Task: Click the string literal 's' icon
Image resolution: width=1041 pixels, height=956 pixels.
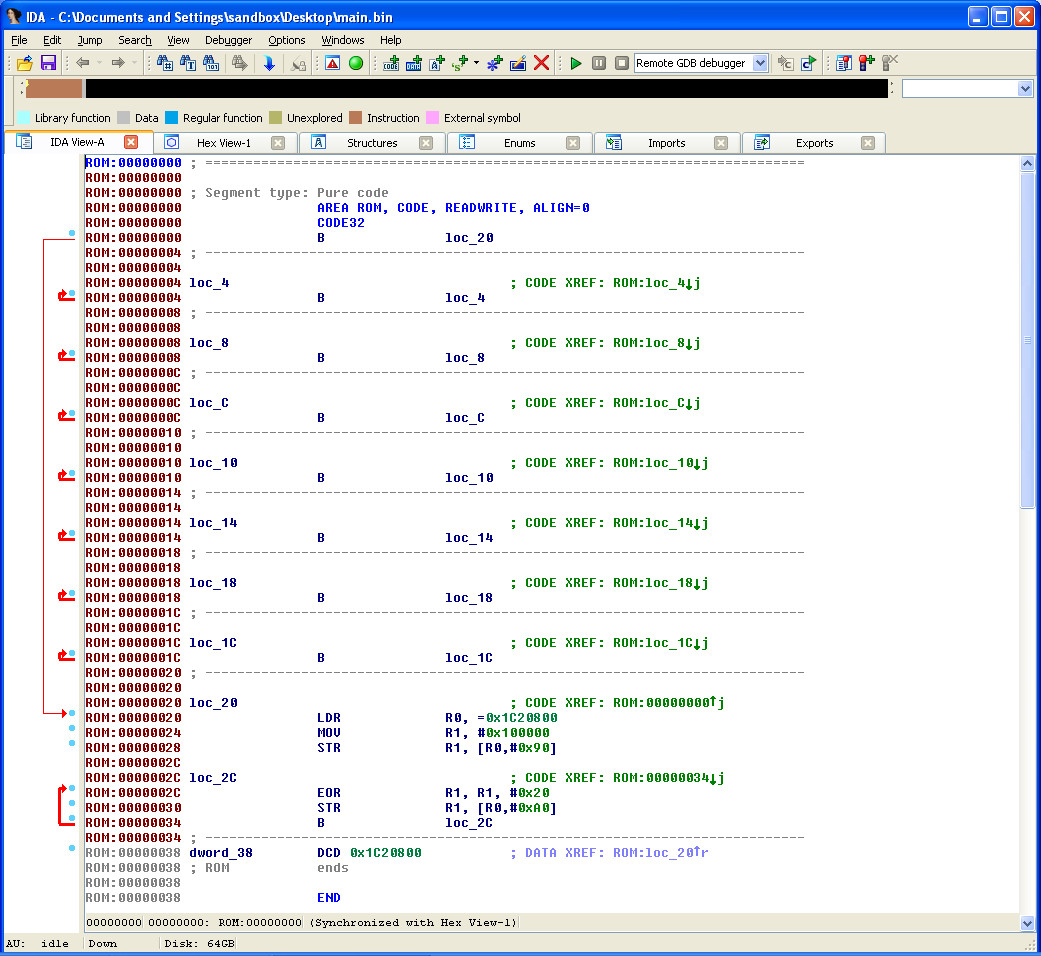Action: [x=460, y=63]
